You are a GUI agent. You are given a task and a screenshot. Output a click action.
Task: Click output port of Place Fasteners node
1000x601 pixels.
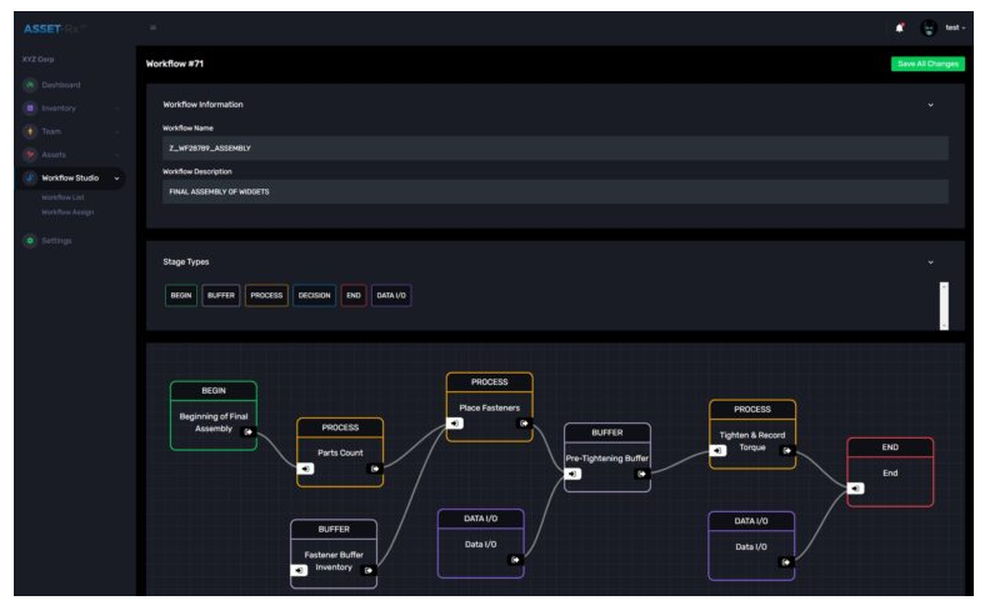pos(524,423)
